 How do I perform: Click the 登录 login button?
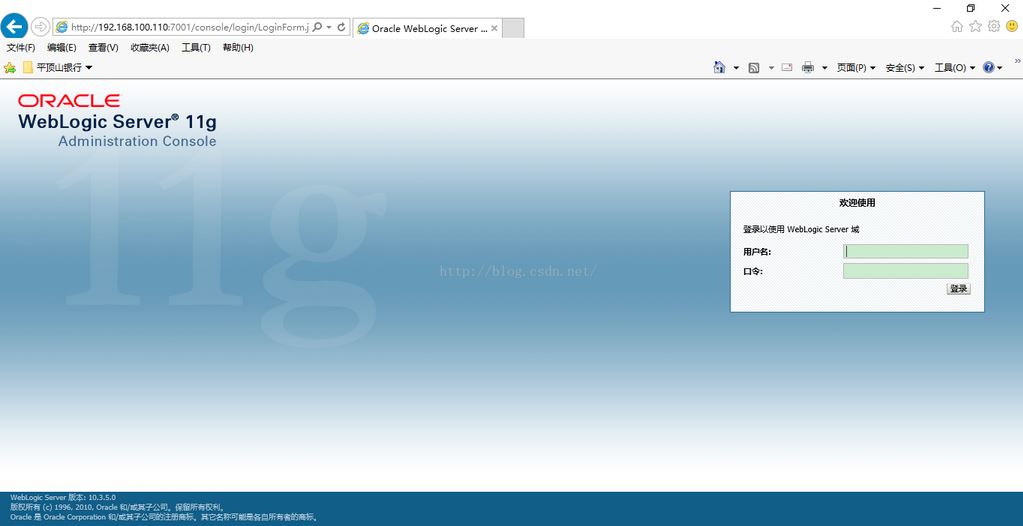coord(958,289)
